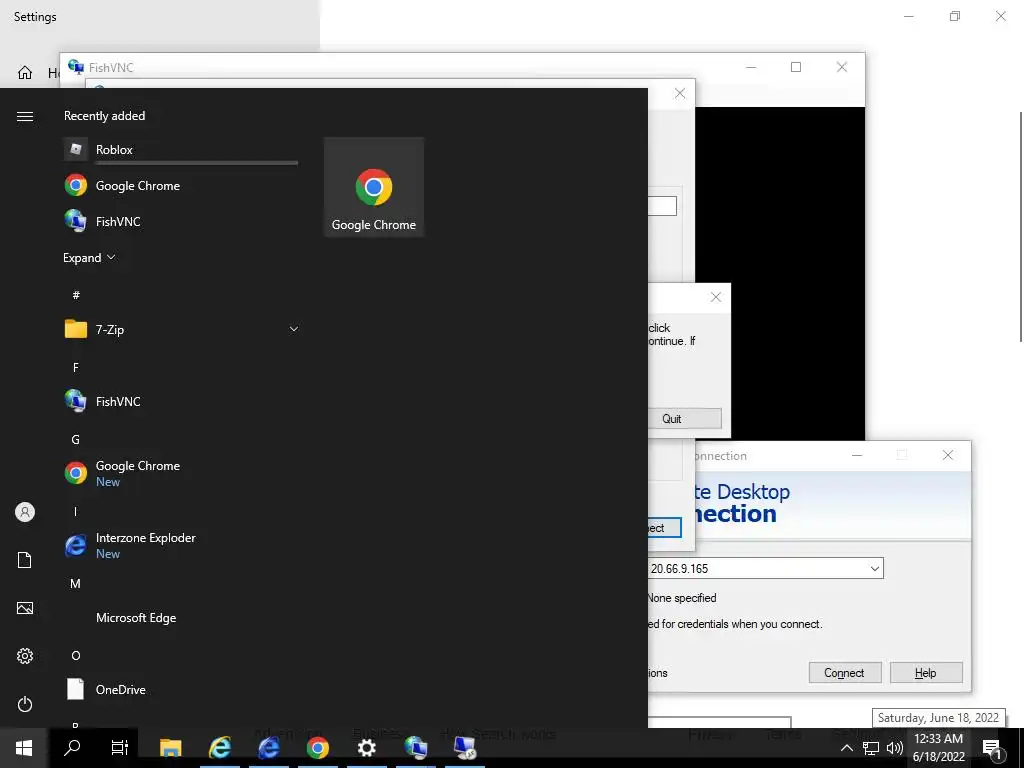Open taskbar Search magnifier
The width and height of the screenshot is (1024, 768).
point(72,748)
